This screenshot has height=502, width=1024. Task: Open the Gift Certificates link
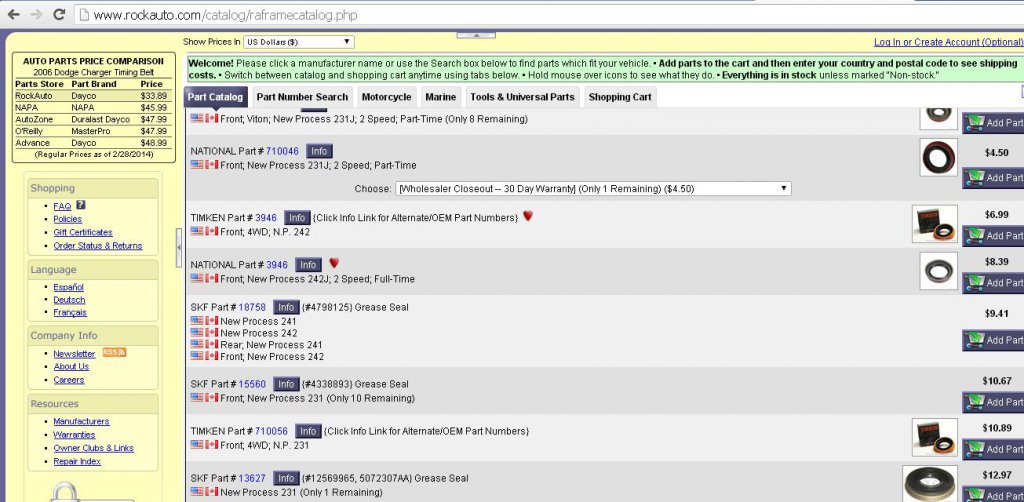tap(83, 232)
